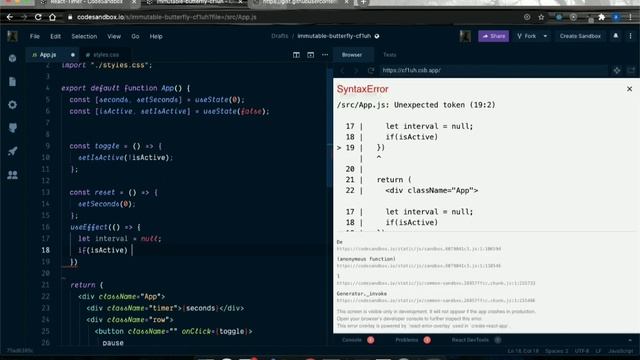Click the browser back arrow
Image resolution: width=640 pixels, height=360 pixels.
click(10, 17)
